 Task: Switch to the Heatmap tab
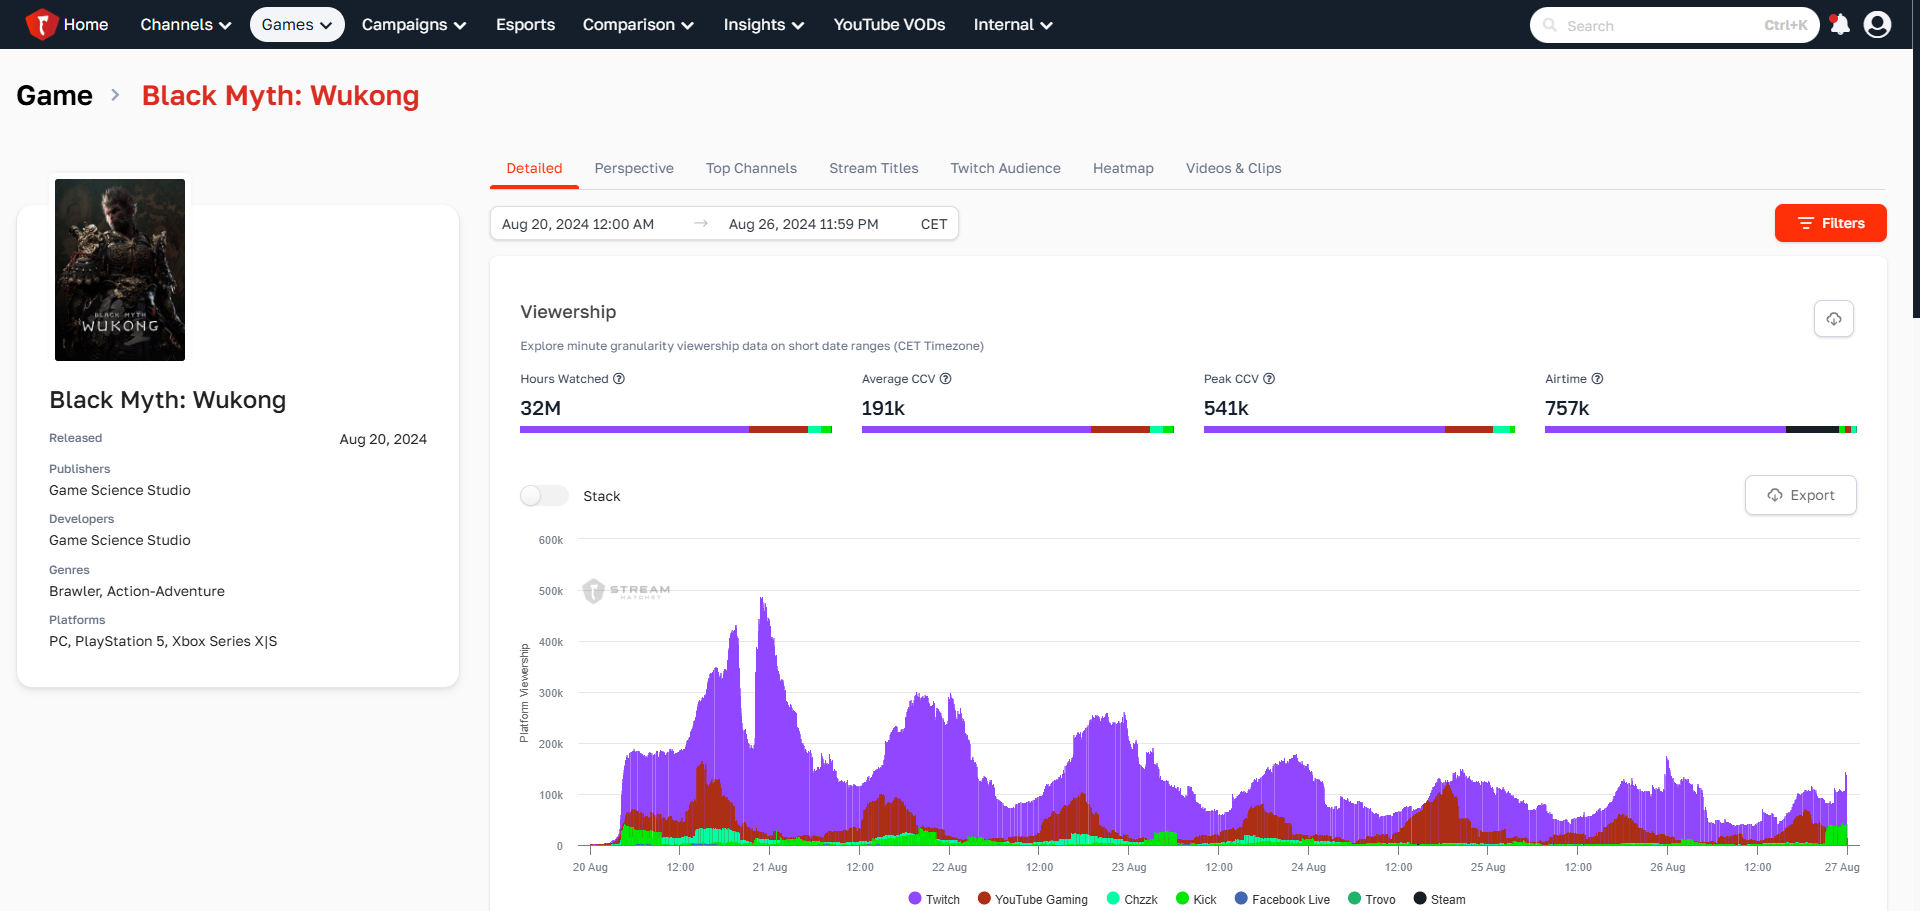[1122, 168]
